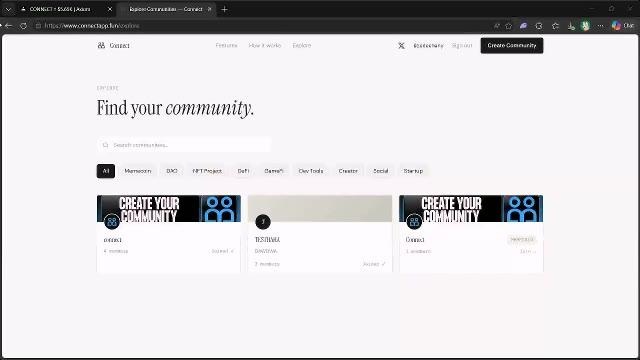
Task: Click the 1 members text on Connect card
Action: pyautogui.click(x=418, y=251)
